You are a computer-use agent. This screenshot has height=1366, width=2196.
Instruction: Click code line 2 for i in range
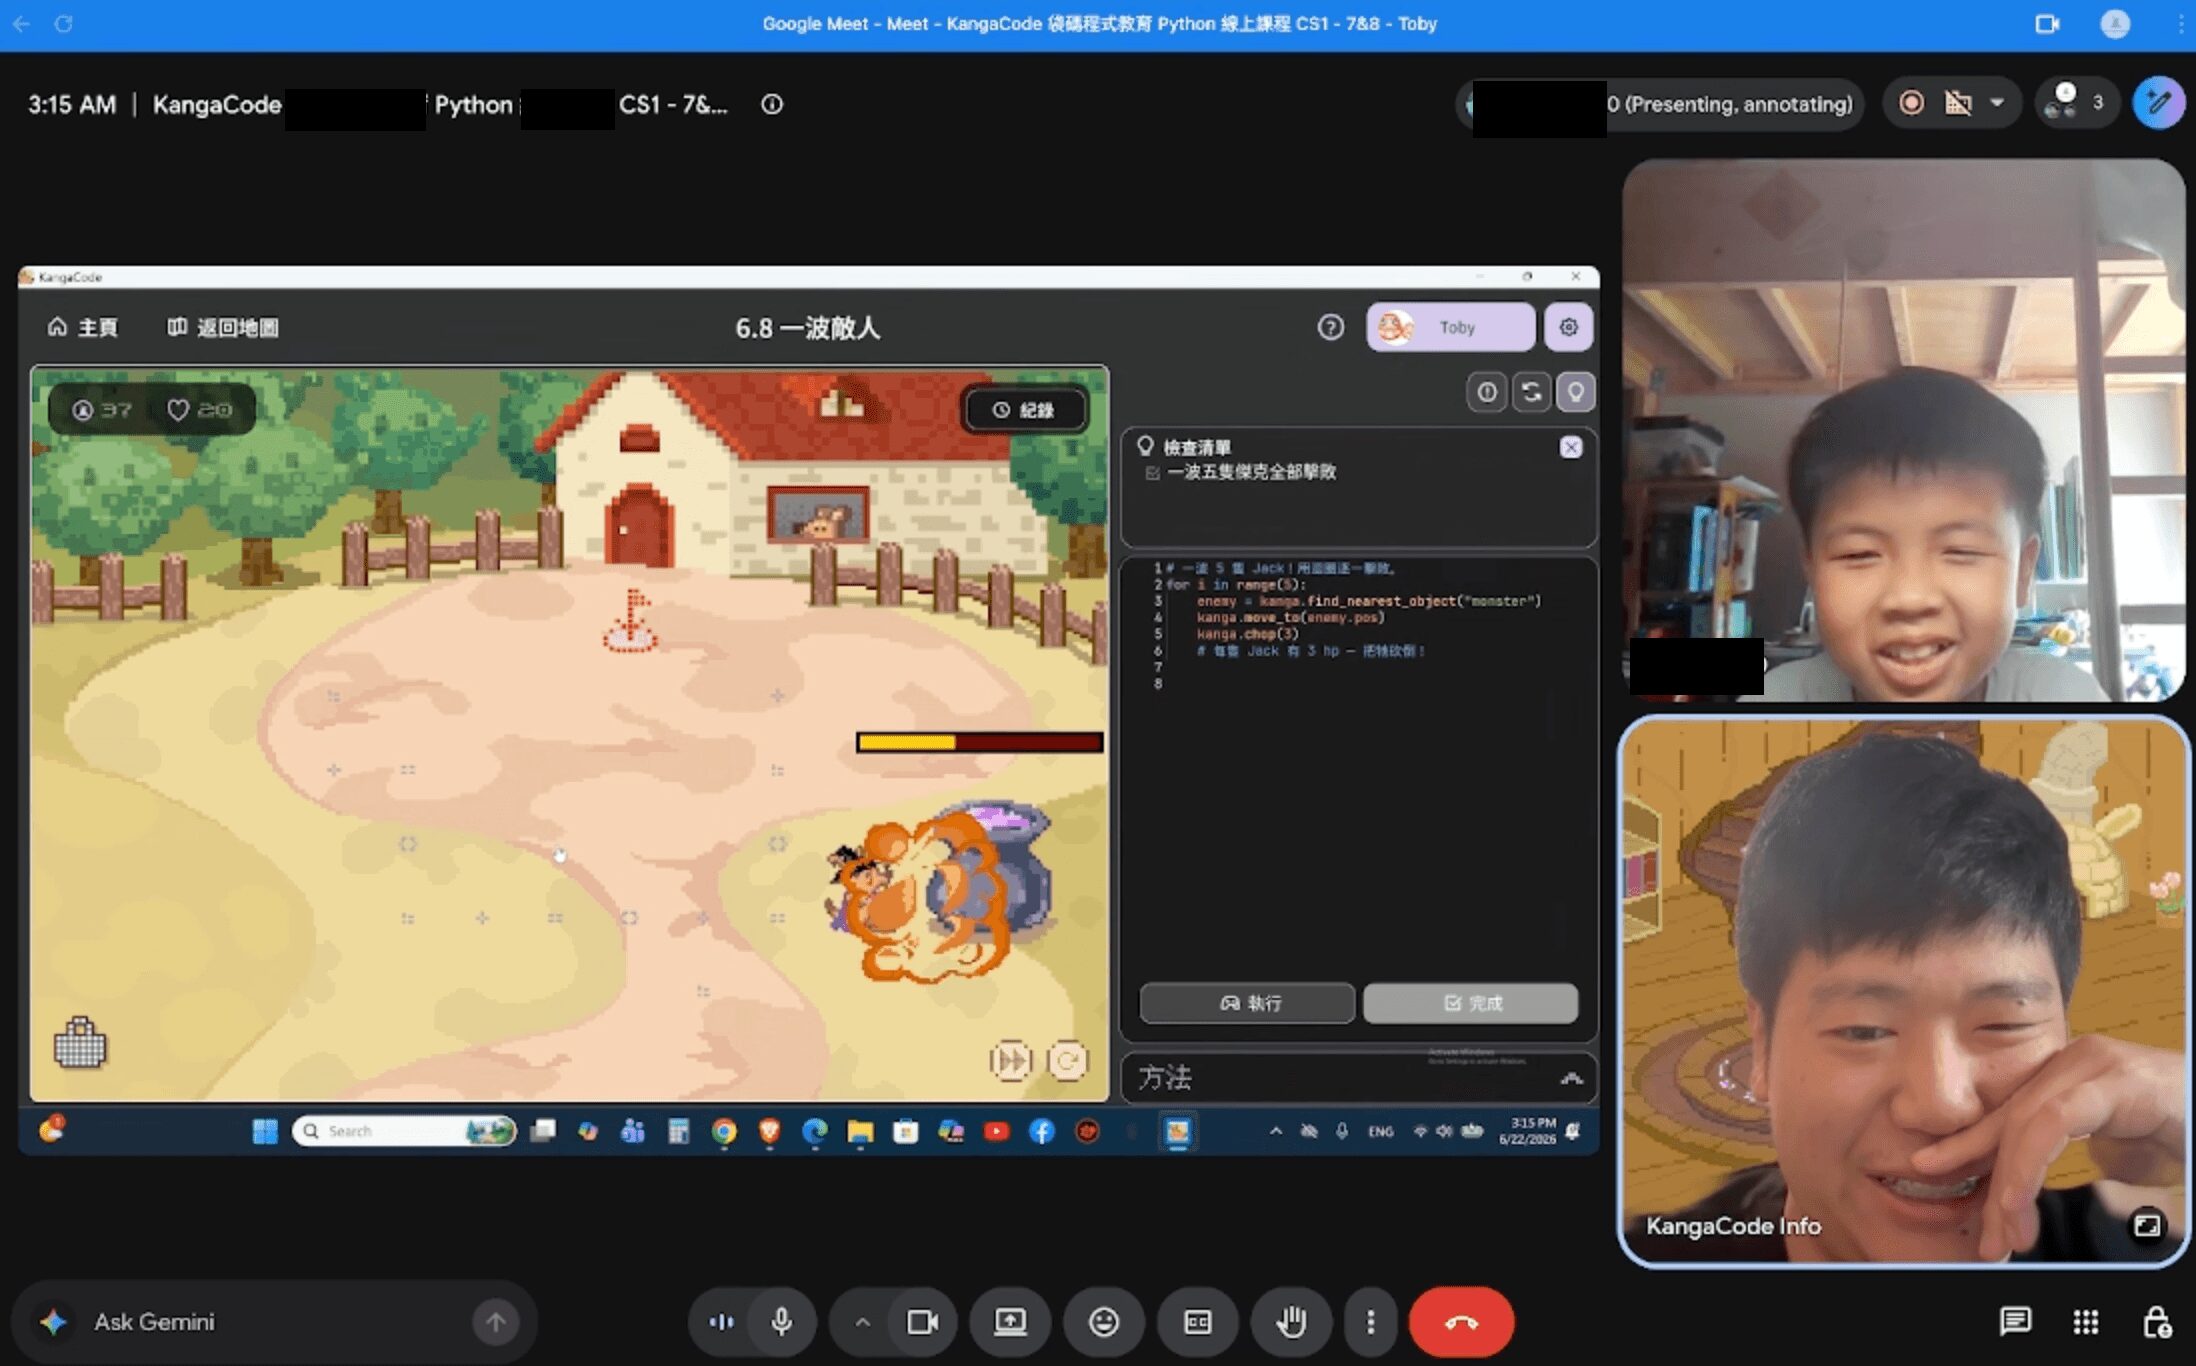point(1236,585)
